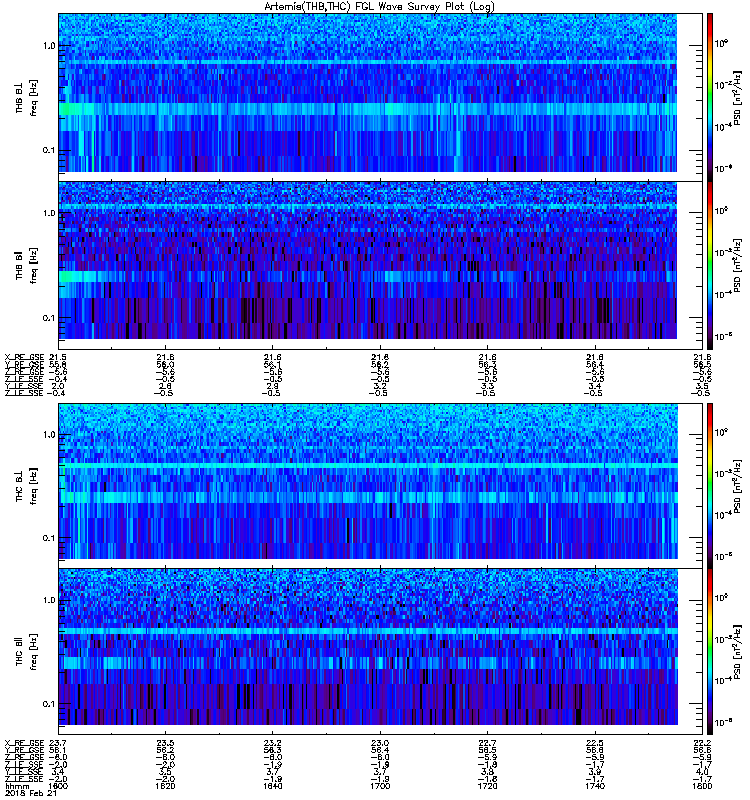Select the 'THB B⊥ freq [Hz]' axis label
Screen dimensions: 750x800
click(x=26, y=98)
